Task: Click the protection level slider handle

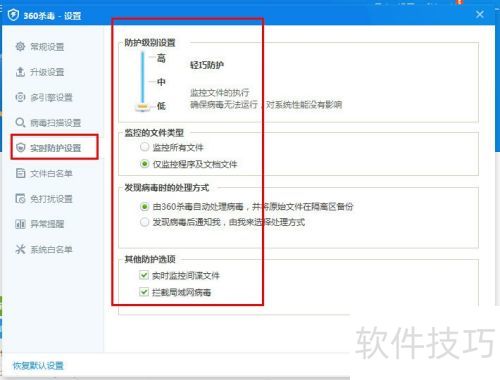Action: coord(142,107)
